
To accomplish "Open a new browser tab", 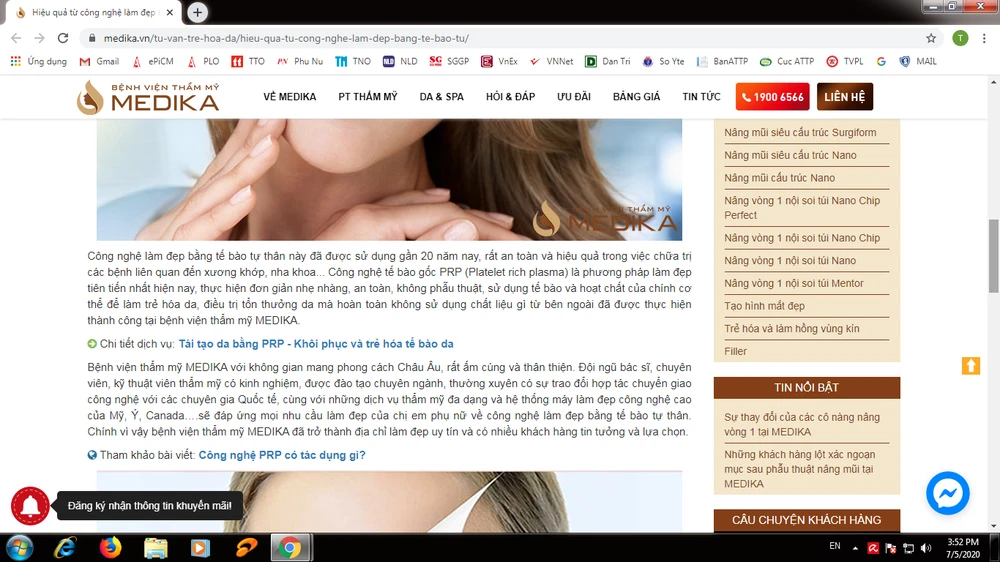I will tap(198, 12).
